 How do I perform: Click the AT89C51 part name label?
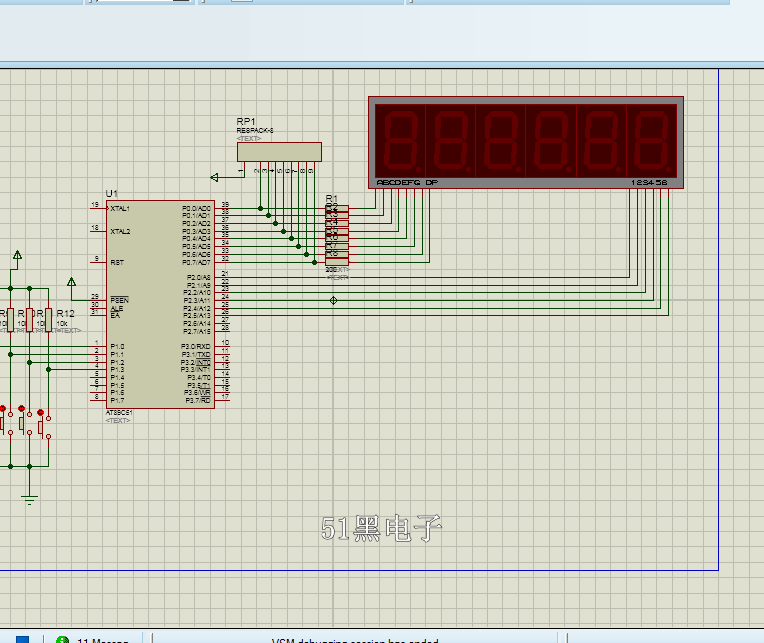[119, 413]
